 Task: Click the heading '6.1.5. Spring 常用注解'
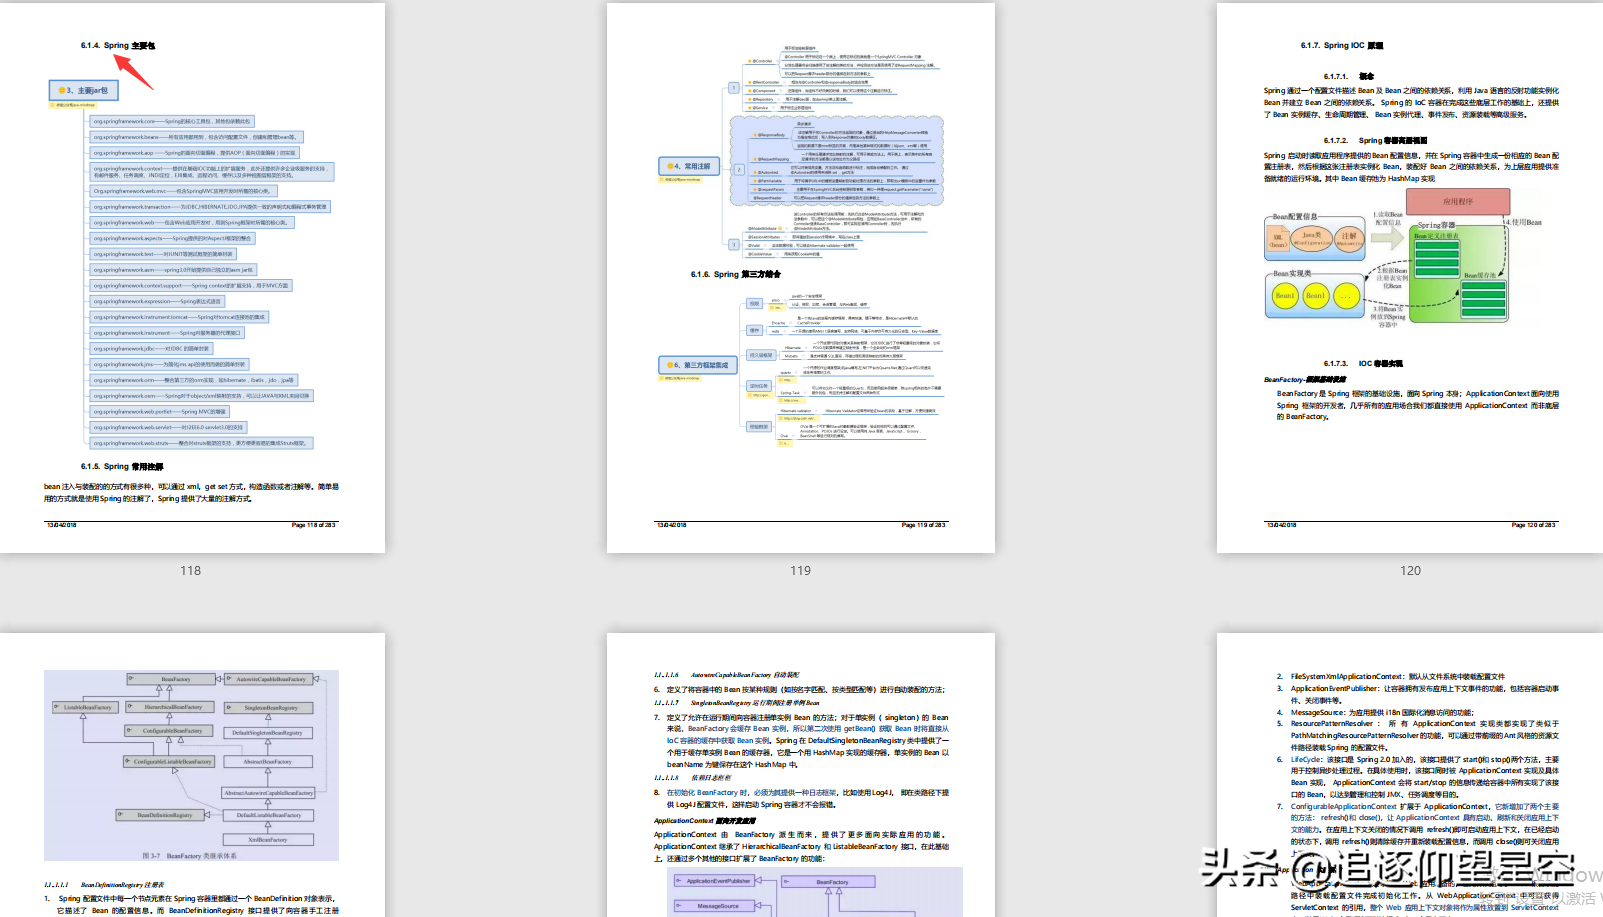click(122, 466)
